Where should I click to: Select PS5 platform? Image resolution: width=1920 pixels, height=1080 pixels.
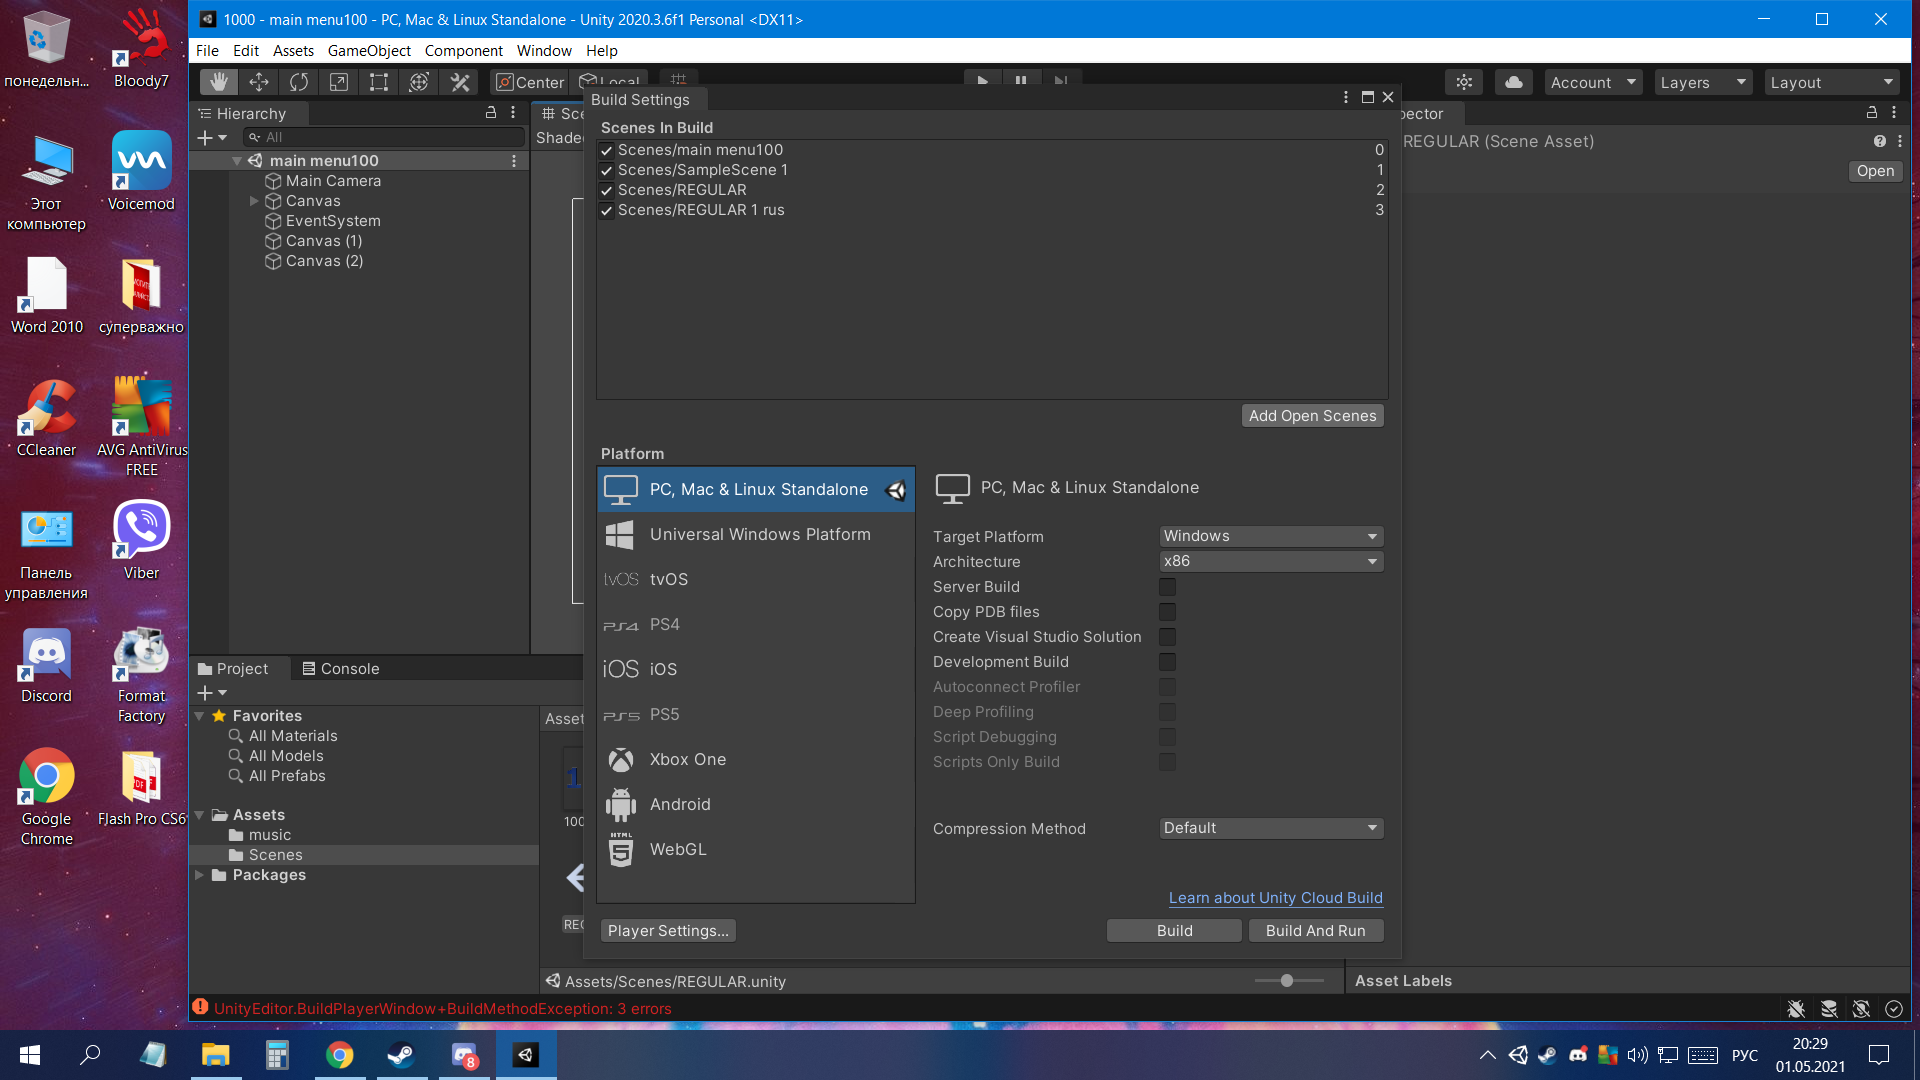click(756, 714)
